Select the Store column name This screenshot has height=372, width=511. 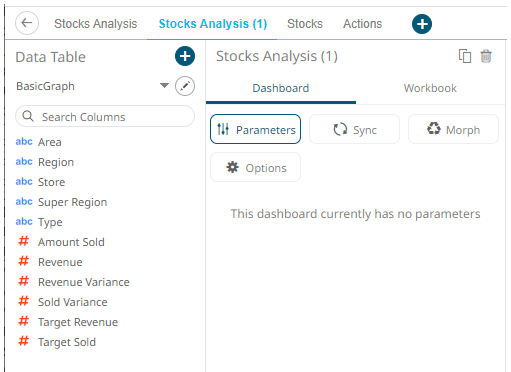52,182
